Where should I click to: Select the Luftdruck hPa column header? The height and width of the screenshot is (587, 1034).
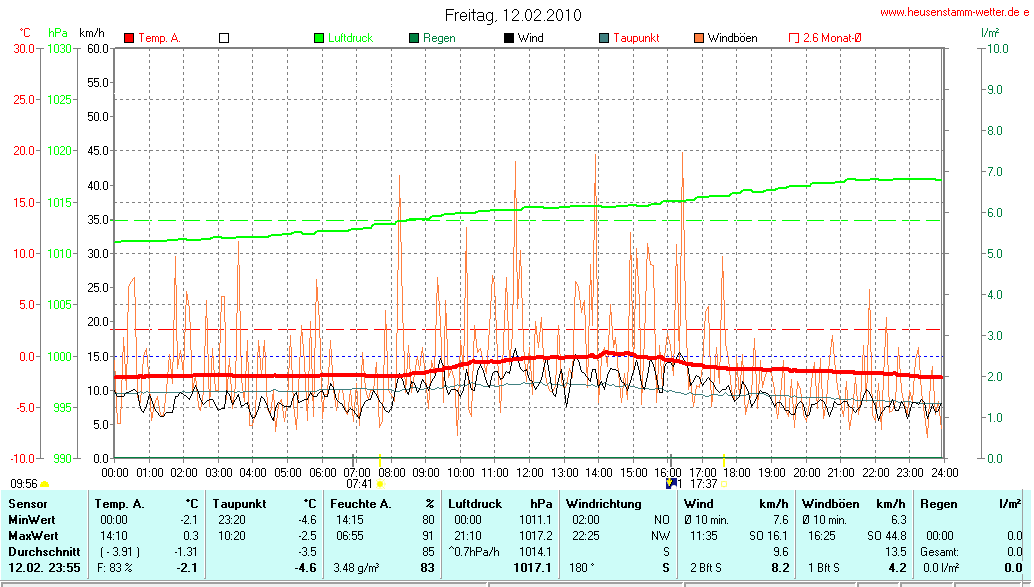coord(499,504)
